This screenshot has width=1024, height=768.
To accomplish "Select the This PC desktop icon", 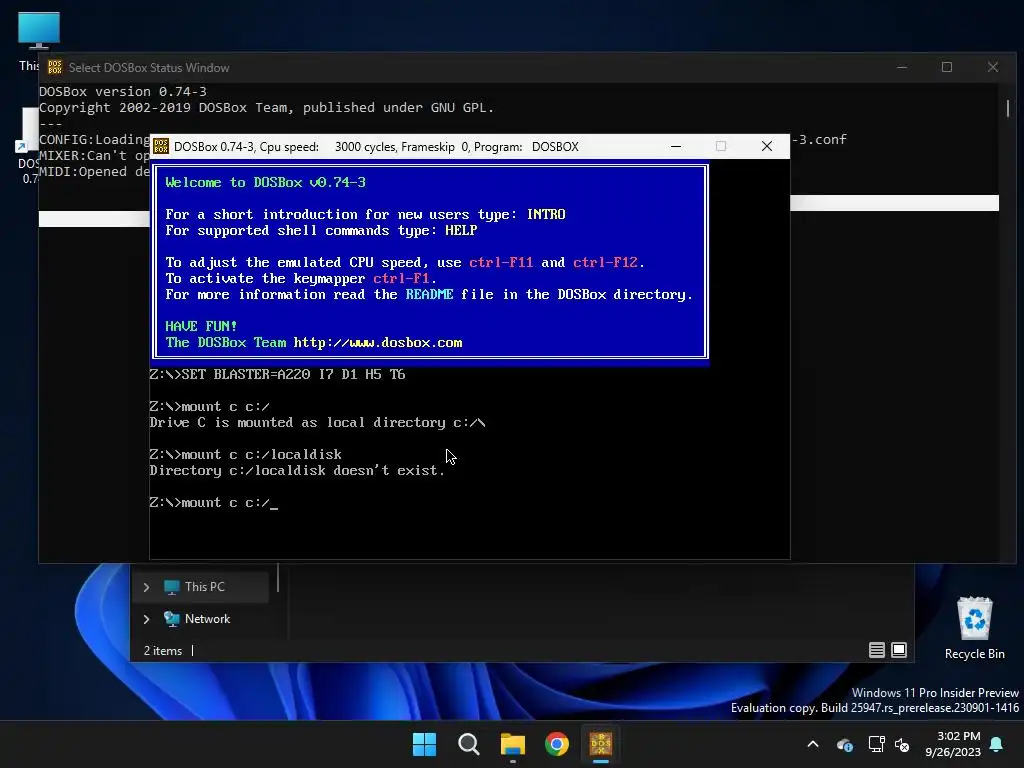I will point(39,31).
